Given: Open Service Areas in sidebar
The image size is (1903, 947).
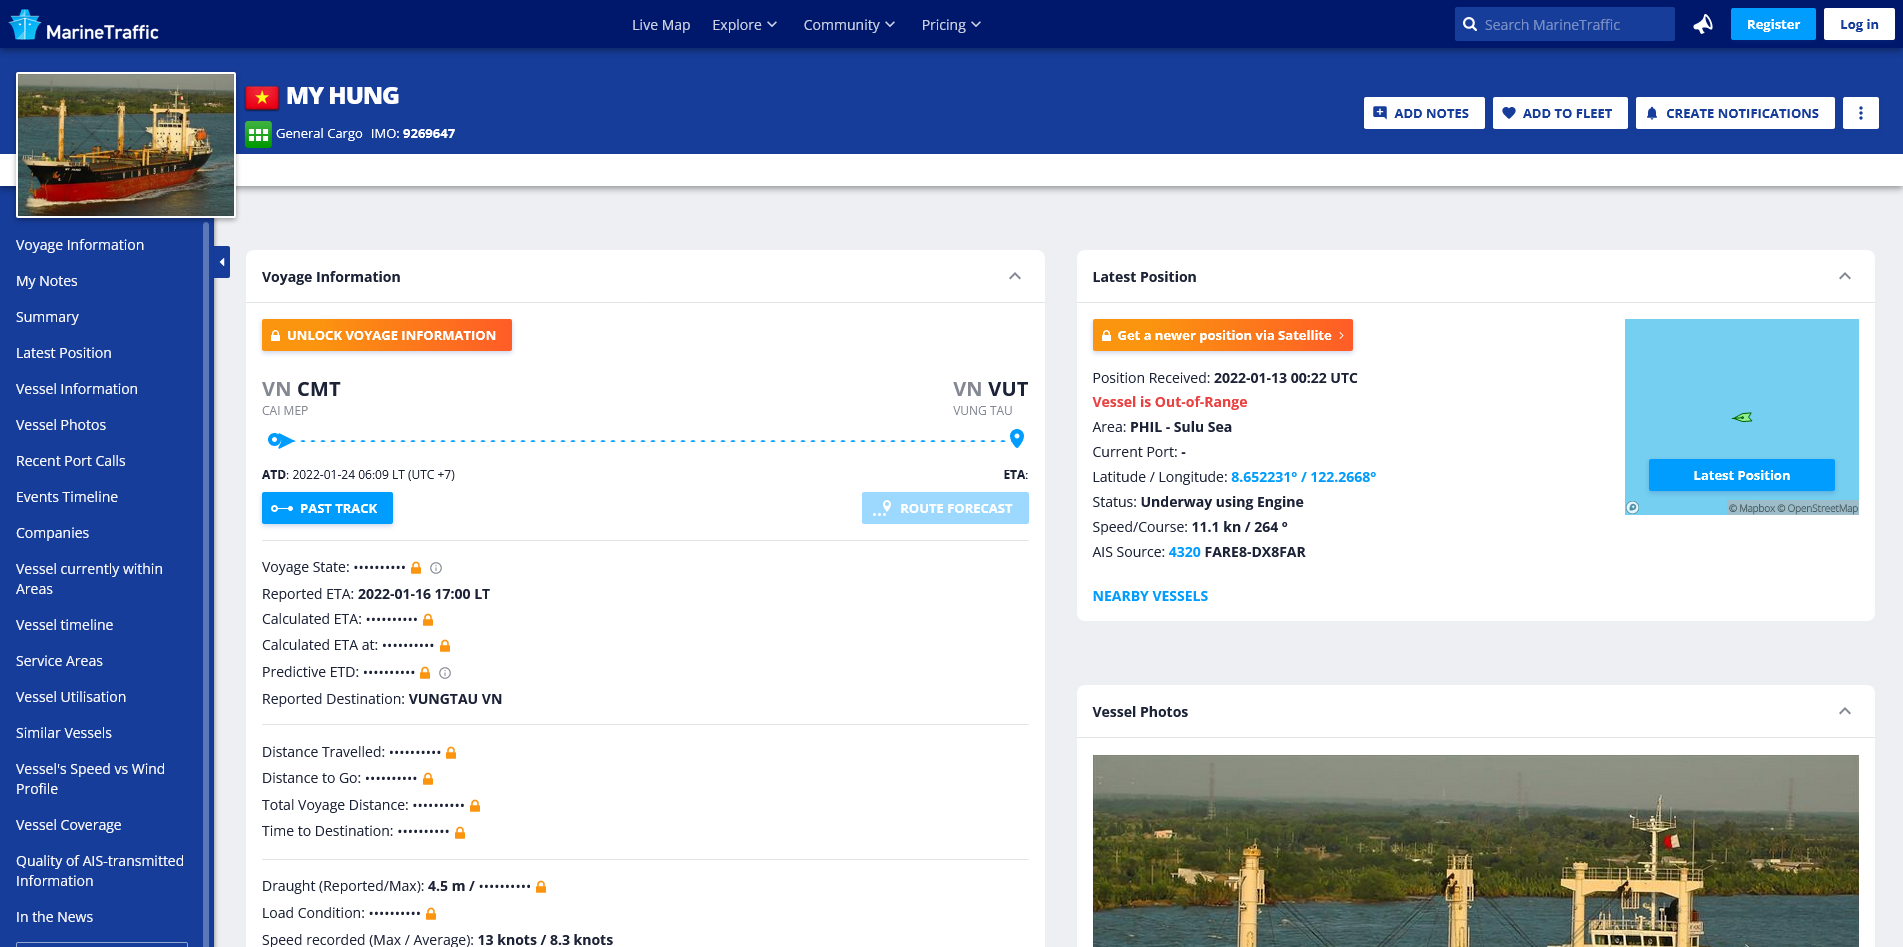Looking at the screenshot, I should pos(59,661).
